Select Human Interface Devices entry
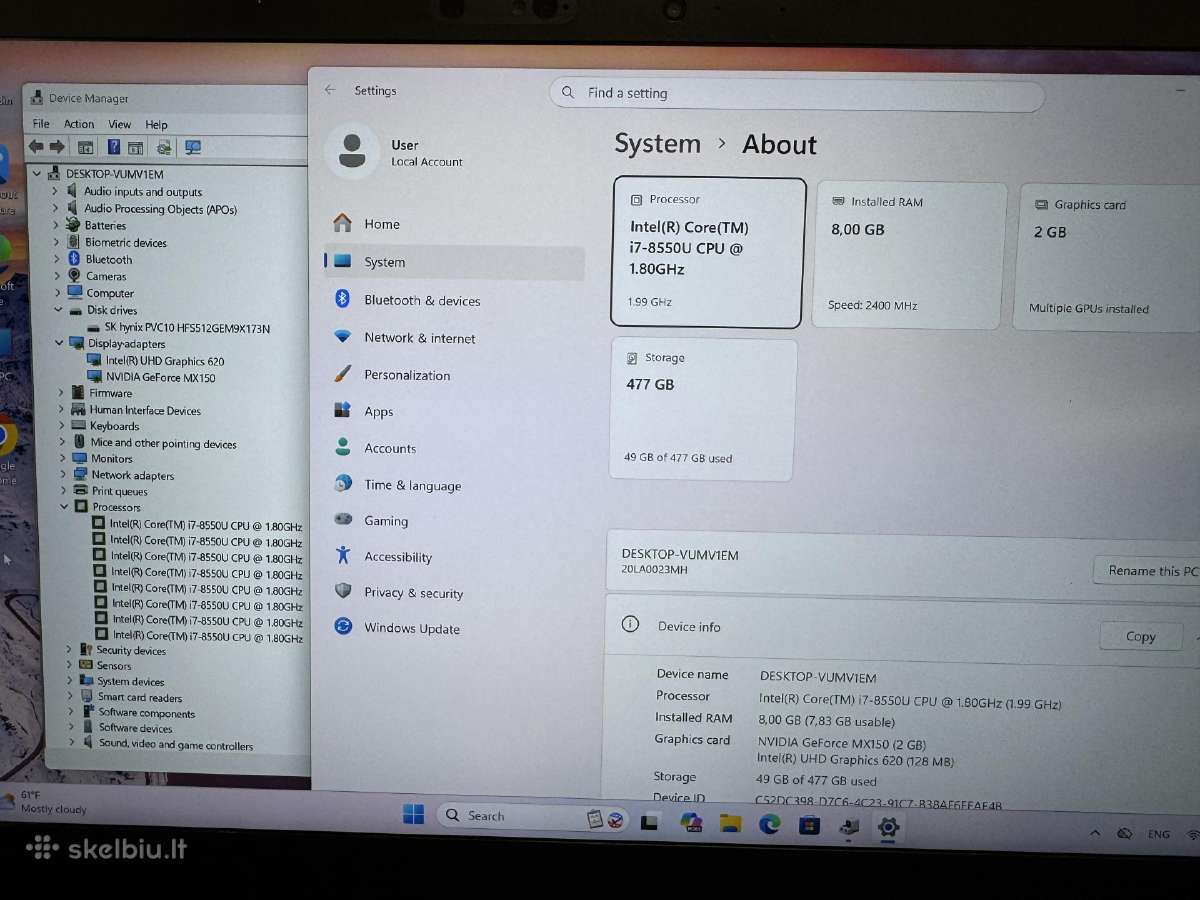The image size is (1200, 900). coord(145,410)
